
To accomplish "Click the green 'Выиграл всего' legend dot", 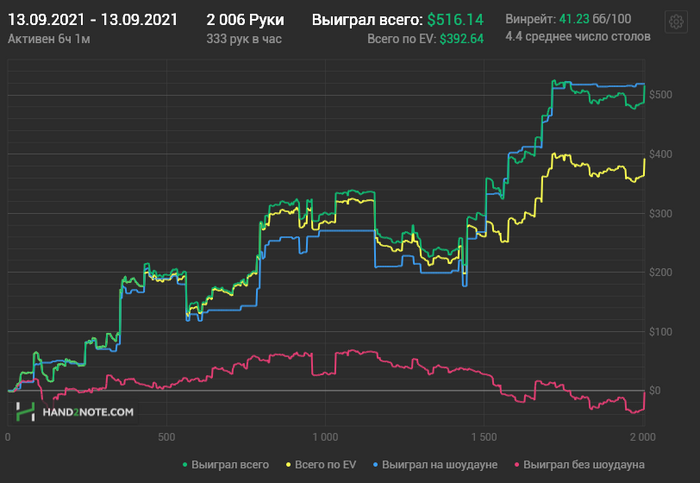I will 185,465.
